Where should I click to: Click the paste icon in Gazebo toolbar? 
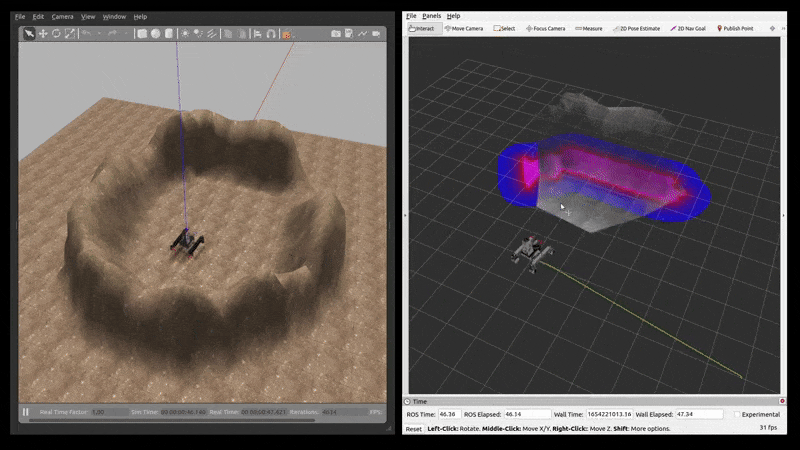point(242,34)
